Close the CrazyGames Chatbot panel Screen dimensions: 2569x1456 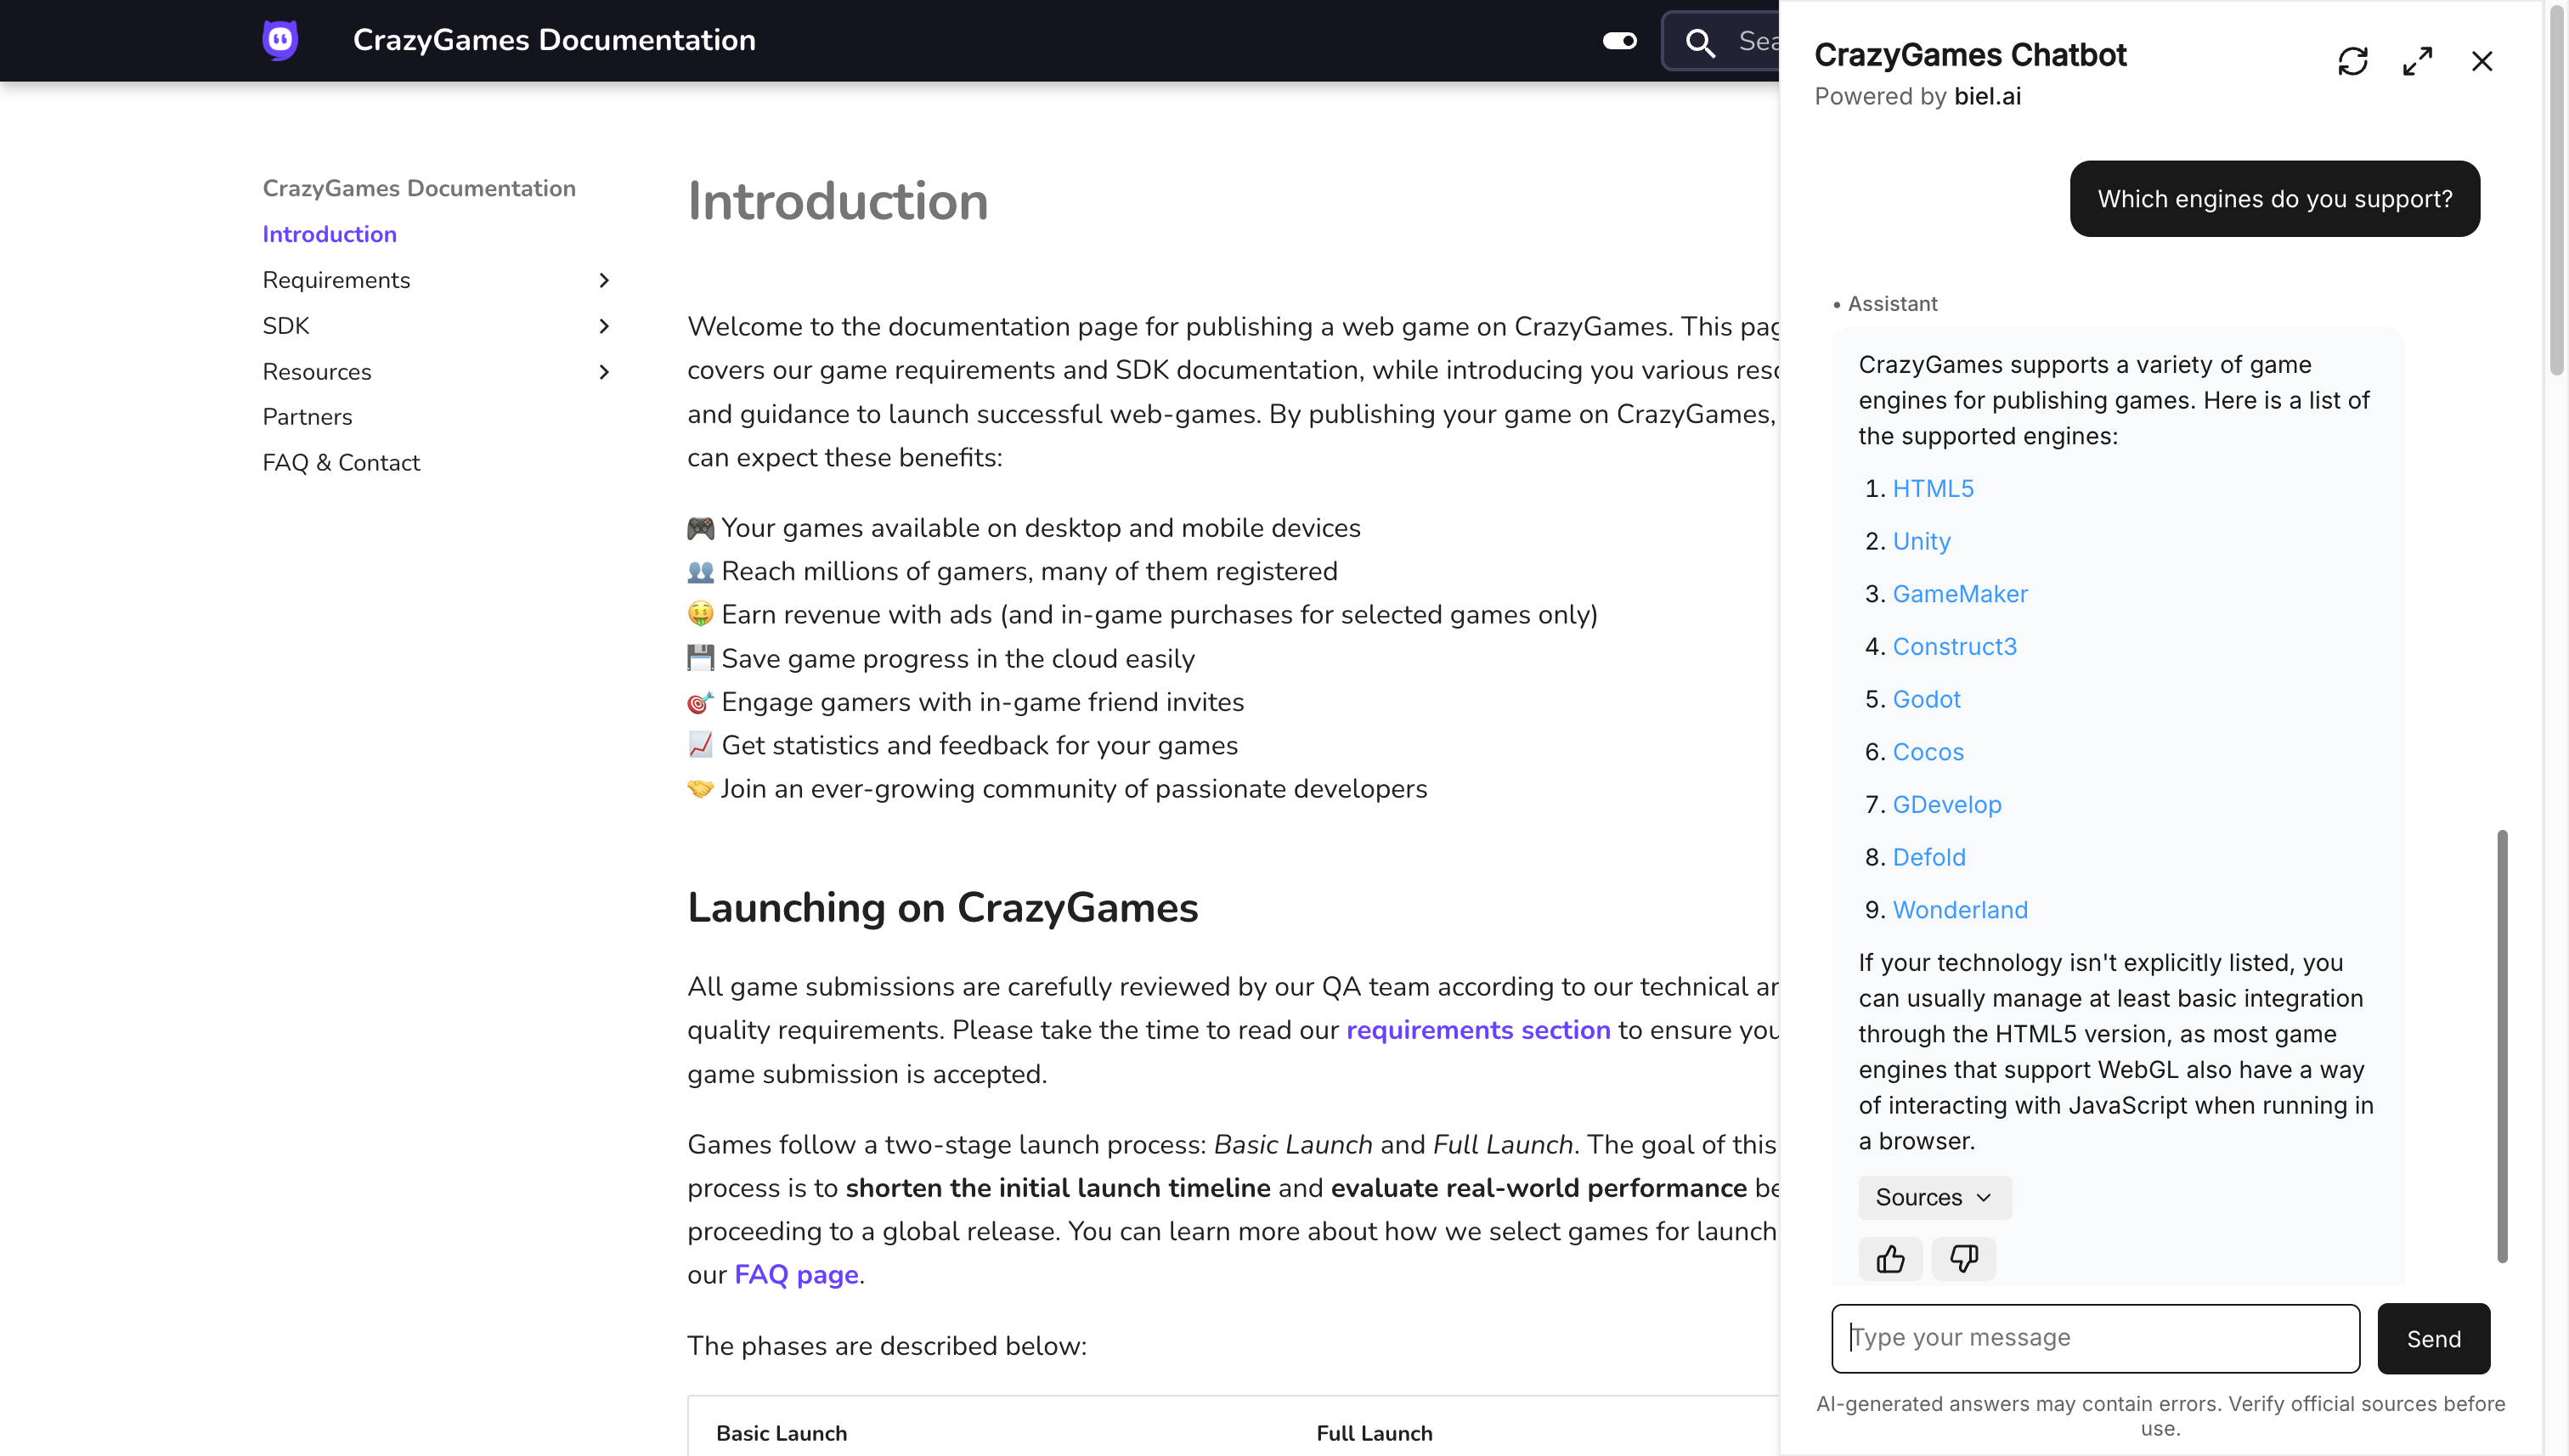point(2481,61)
